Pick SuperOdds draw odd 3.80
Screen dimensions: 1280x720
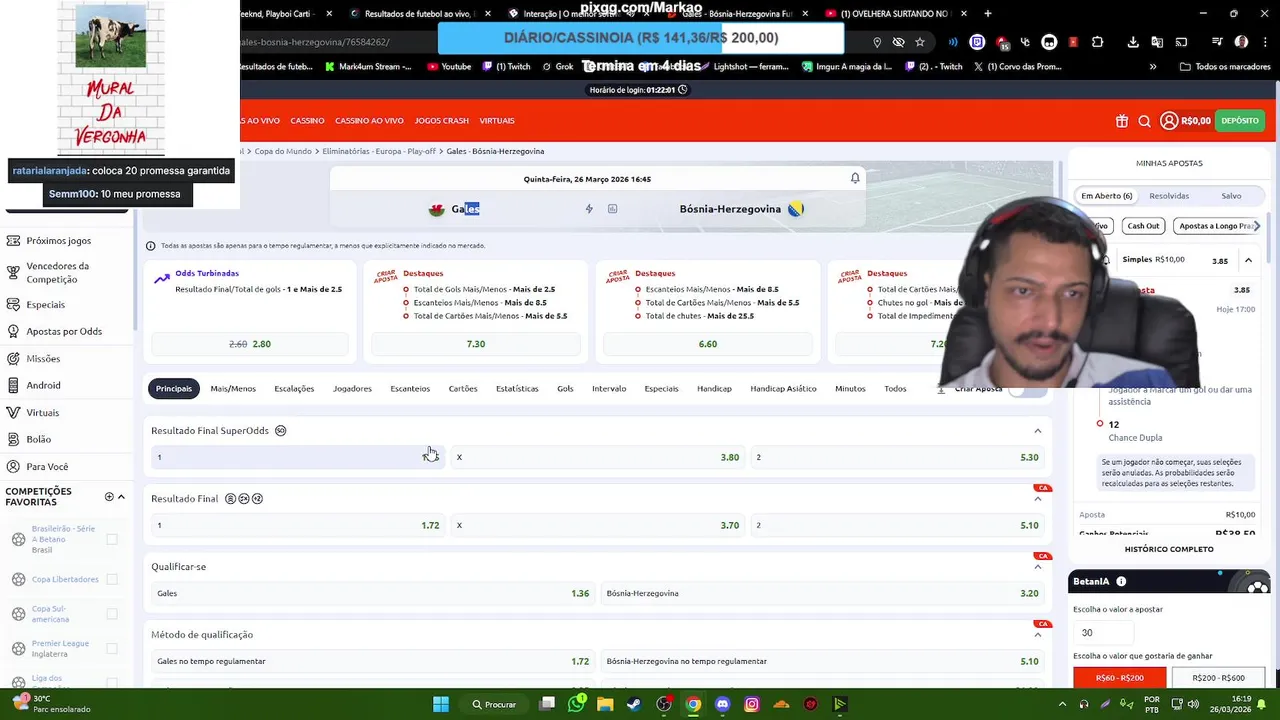click(597, 457)
